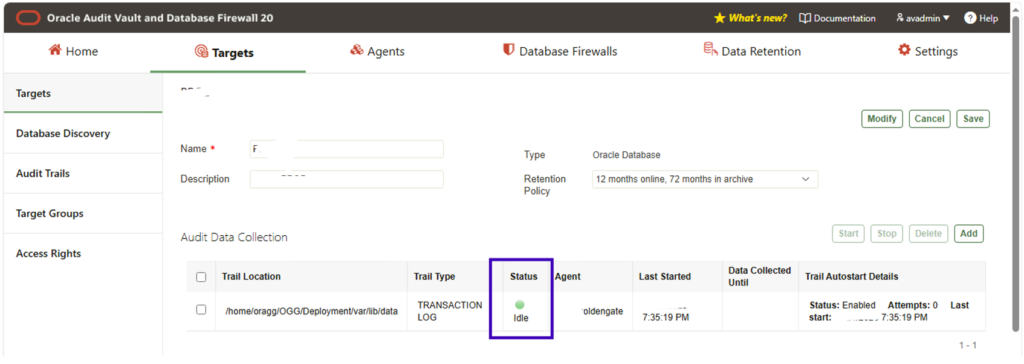Open the Database Firewalls tab
This screenshot has width=1024, height=364.
[x=560, y=51]
